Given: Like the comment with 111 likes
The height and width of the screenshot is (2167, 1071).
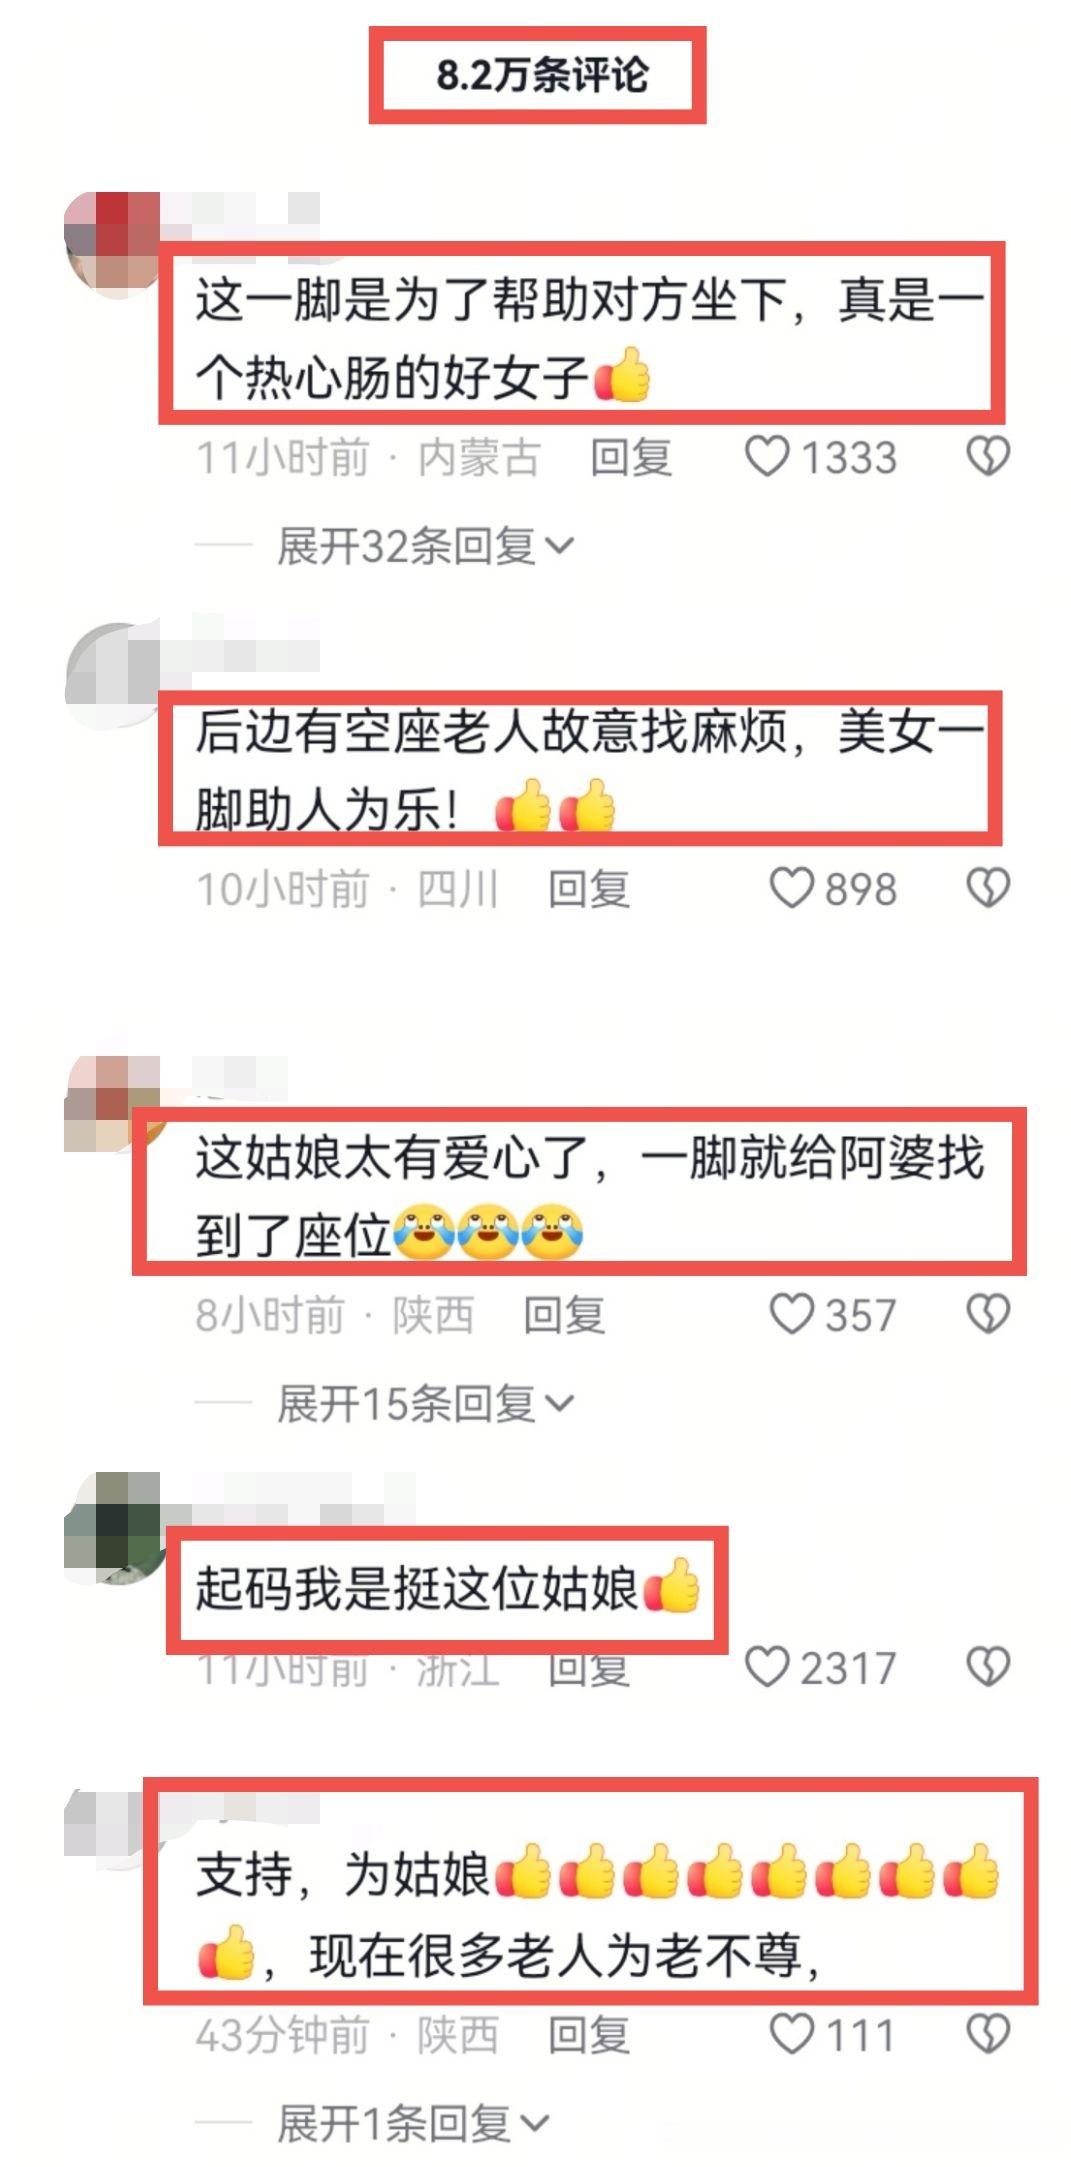Looking at the screenshot, I should pyautogui.click(x=792, y=2034).
